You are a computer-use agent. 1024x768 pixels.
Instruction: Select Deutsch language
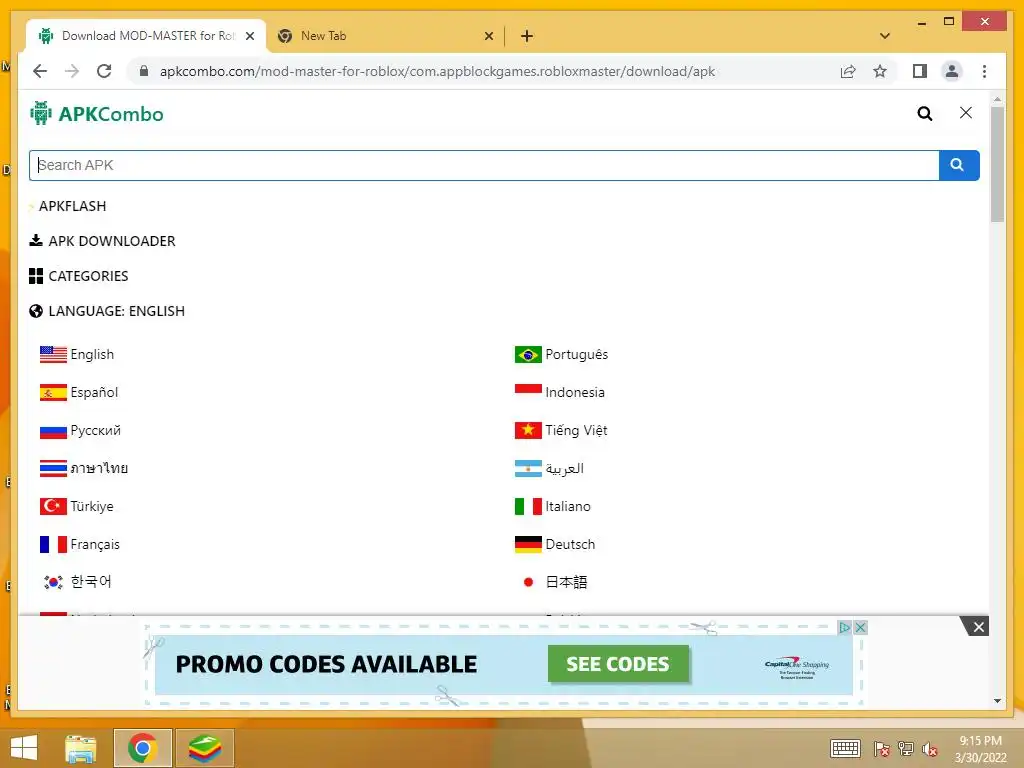[x=555, y=544]
